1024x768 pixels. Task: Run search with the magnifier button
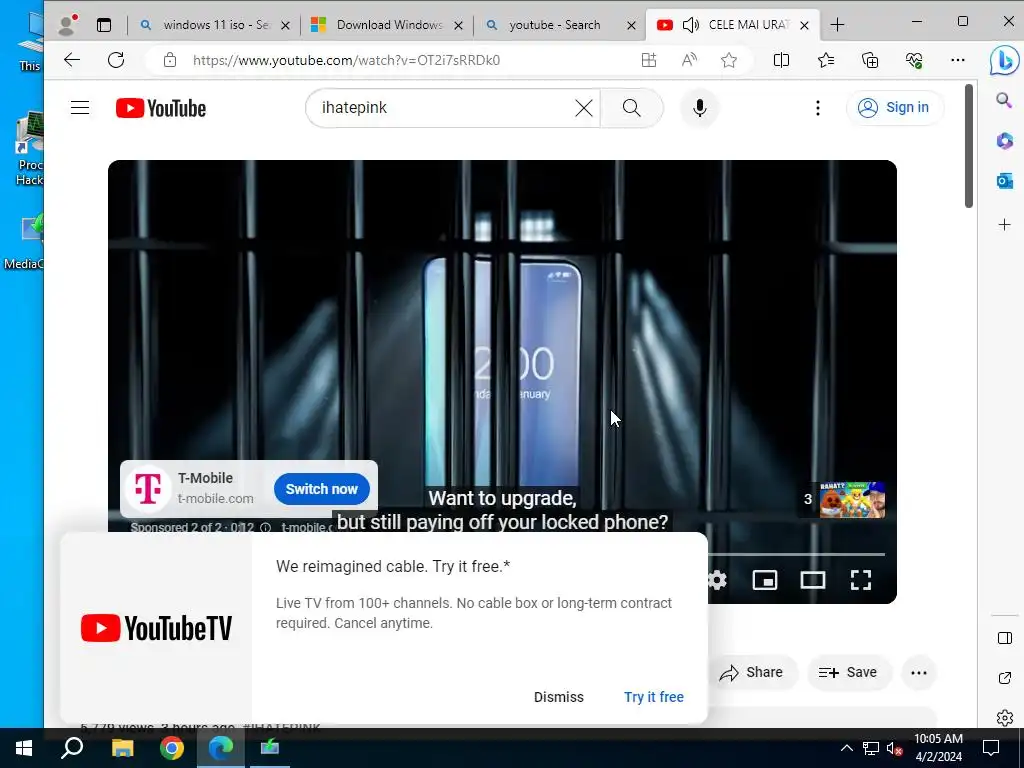pos(632,108)
